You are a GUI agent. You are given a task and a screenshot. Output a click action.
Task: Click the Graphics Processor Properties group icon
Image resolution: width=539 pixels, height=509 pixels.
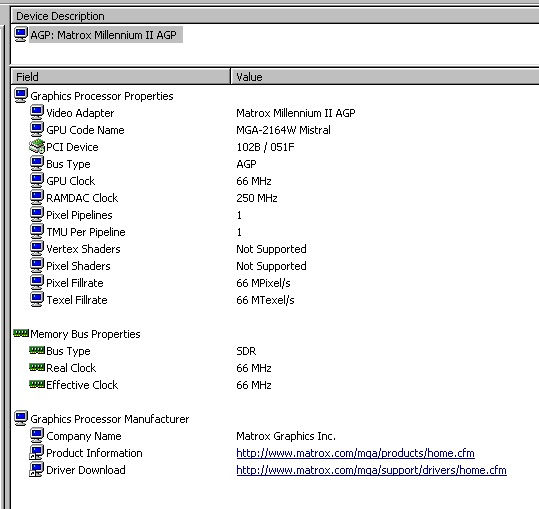[21, 96]
